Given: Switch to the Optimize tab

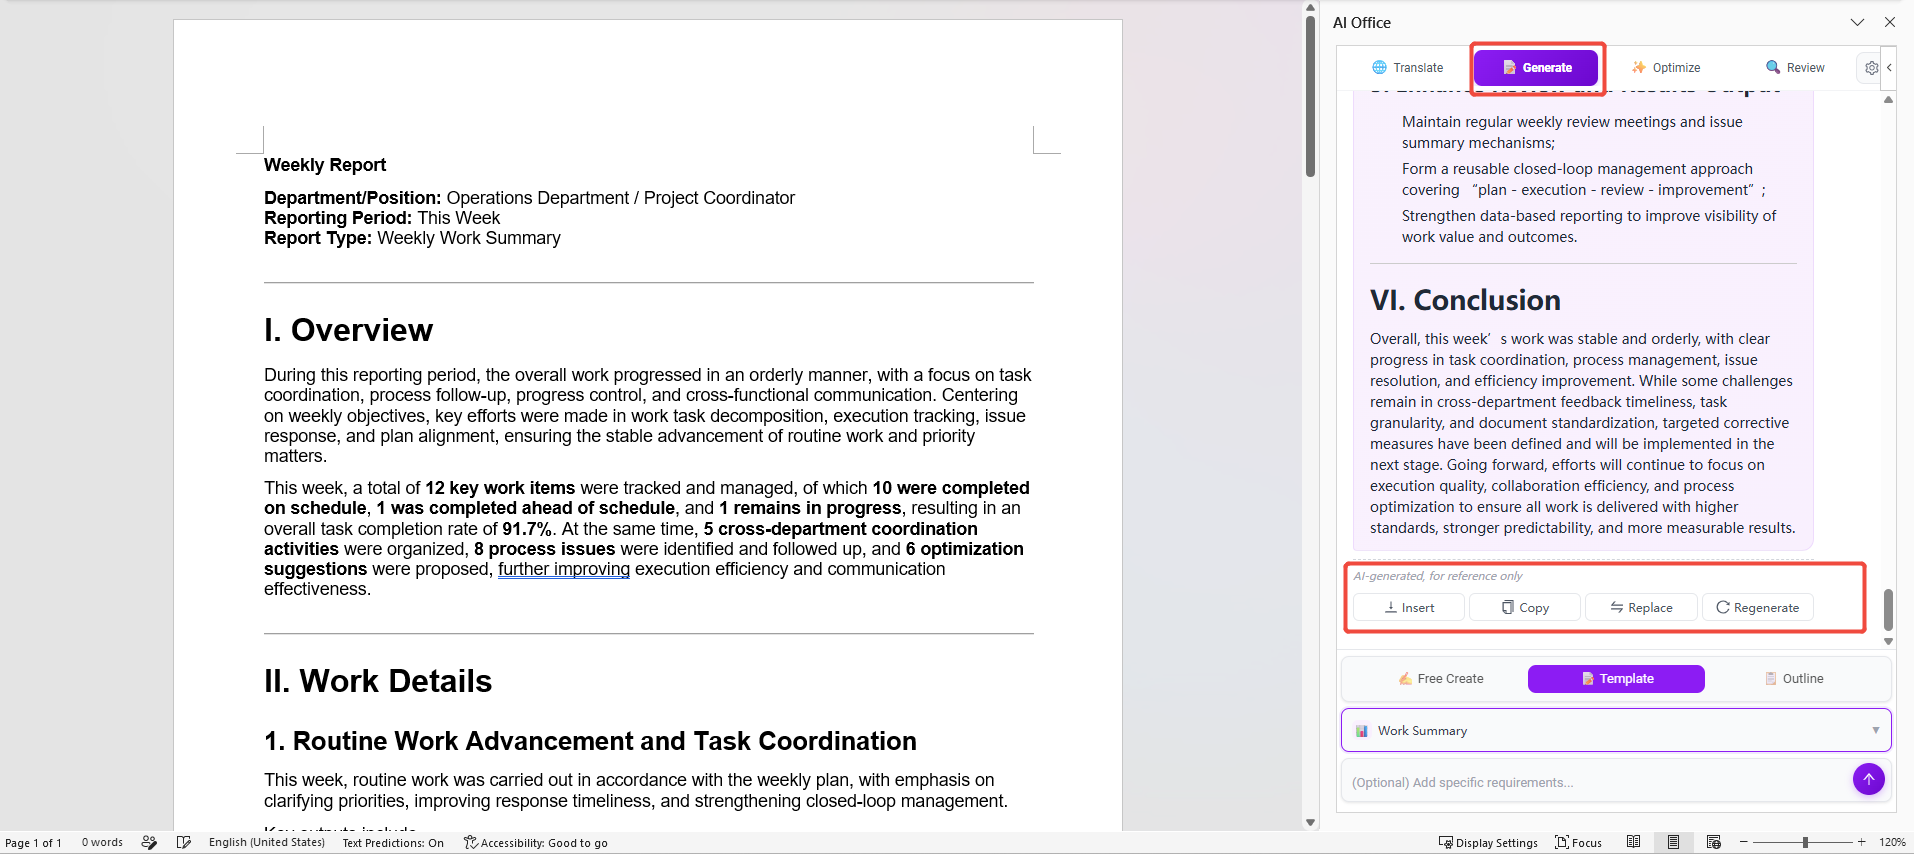Looking at the screenshot, I should [1666, 68].
